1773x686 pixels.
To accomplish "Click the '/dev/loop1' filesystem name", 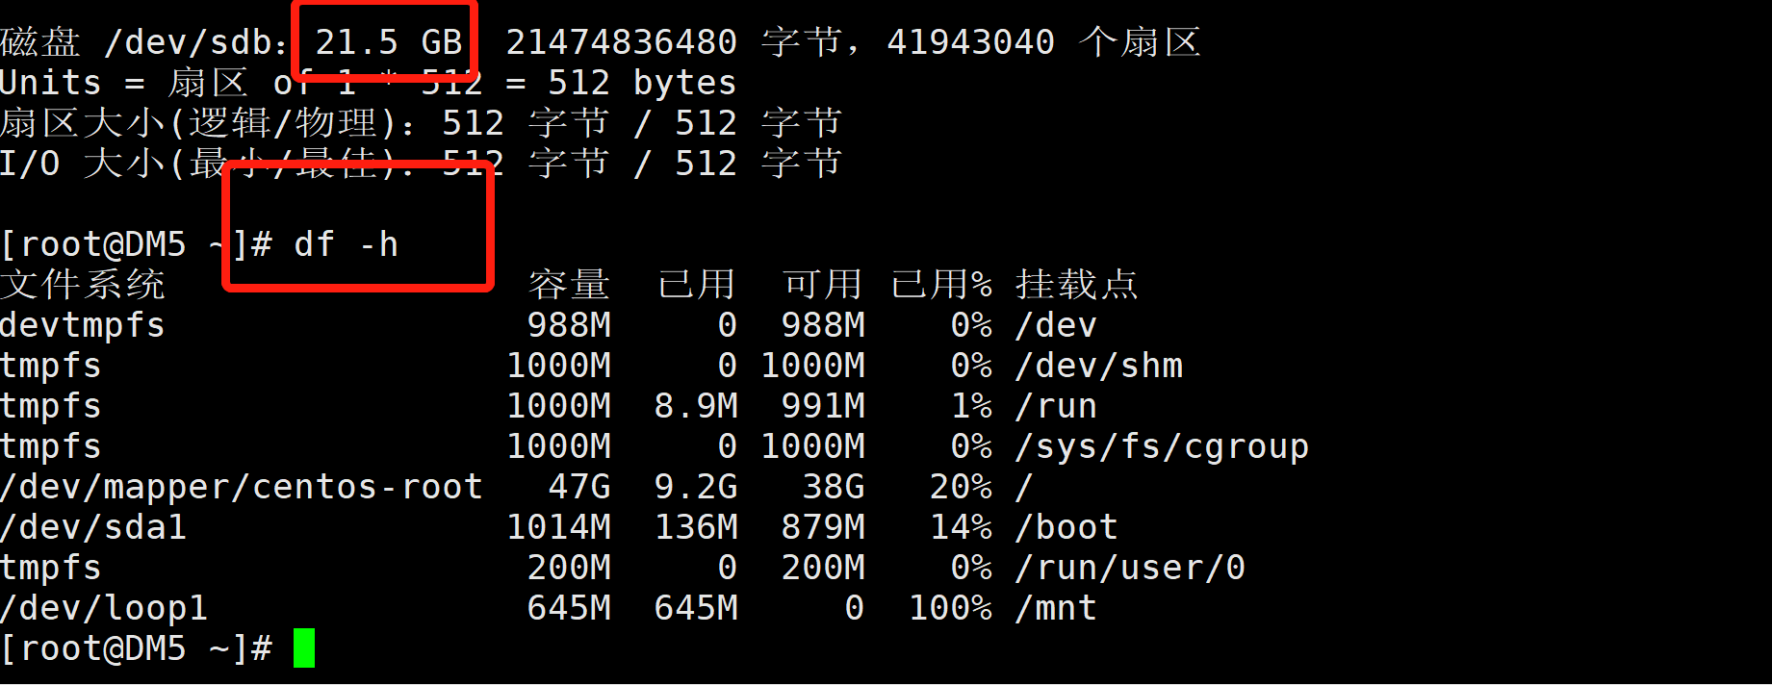I will [104, 609].
